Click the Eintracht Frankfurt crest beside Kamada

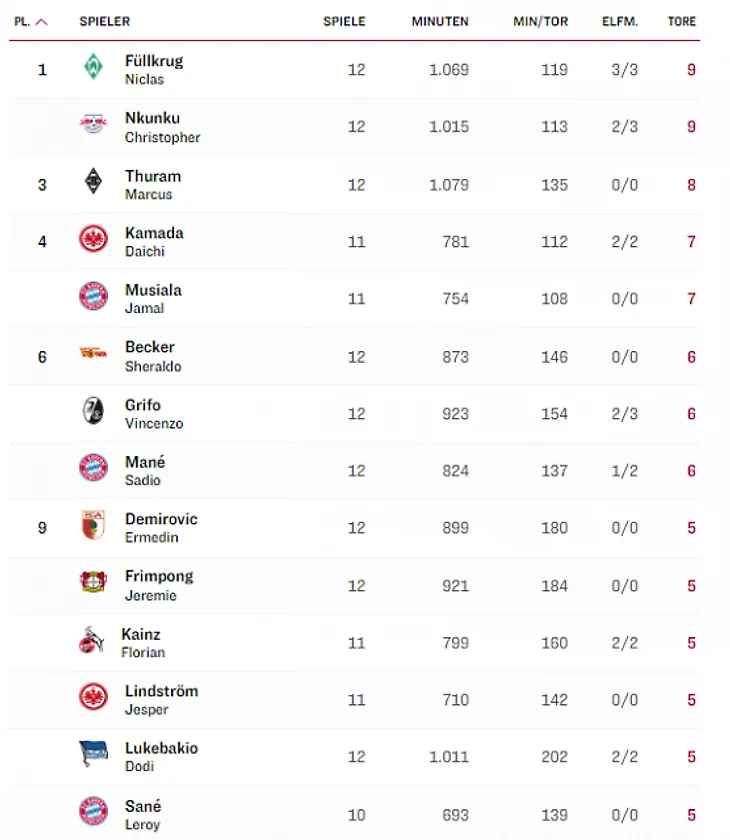click(93, 238)
